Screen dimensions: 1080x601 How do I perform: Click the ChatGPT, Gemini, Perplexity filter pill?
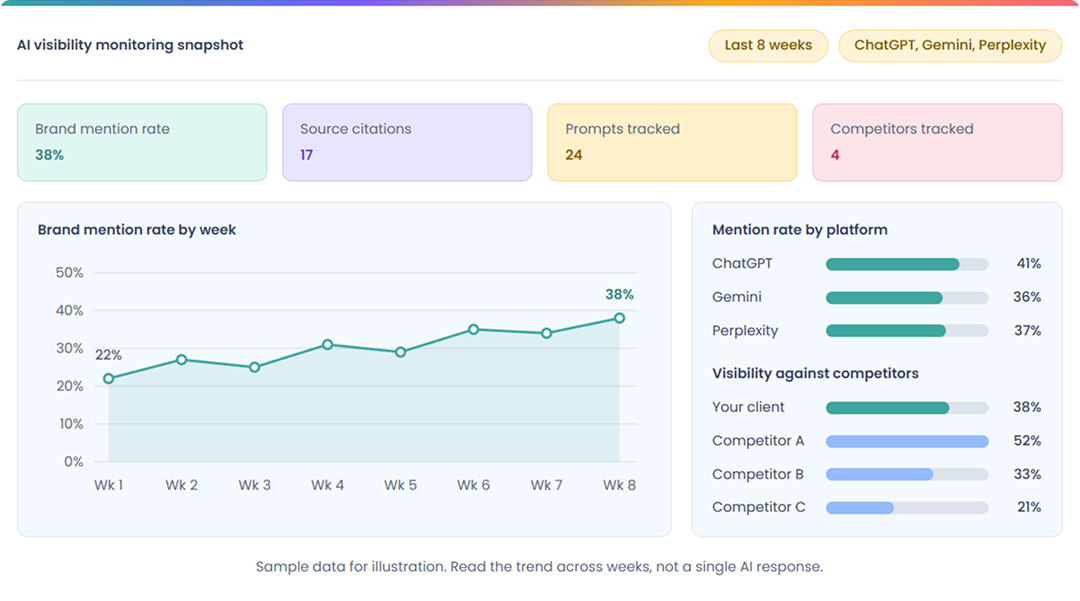pyautogui.click(x=950, y=45)
